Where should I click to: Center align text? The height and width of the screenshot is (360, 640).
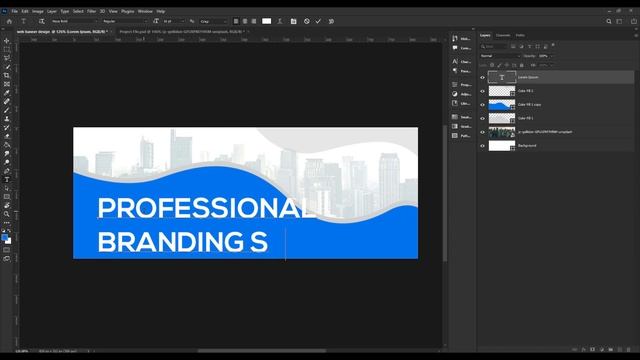tap(245, 21)
